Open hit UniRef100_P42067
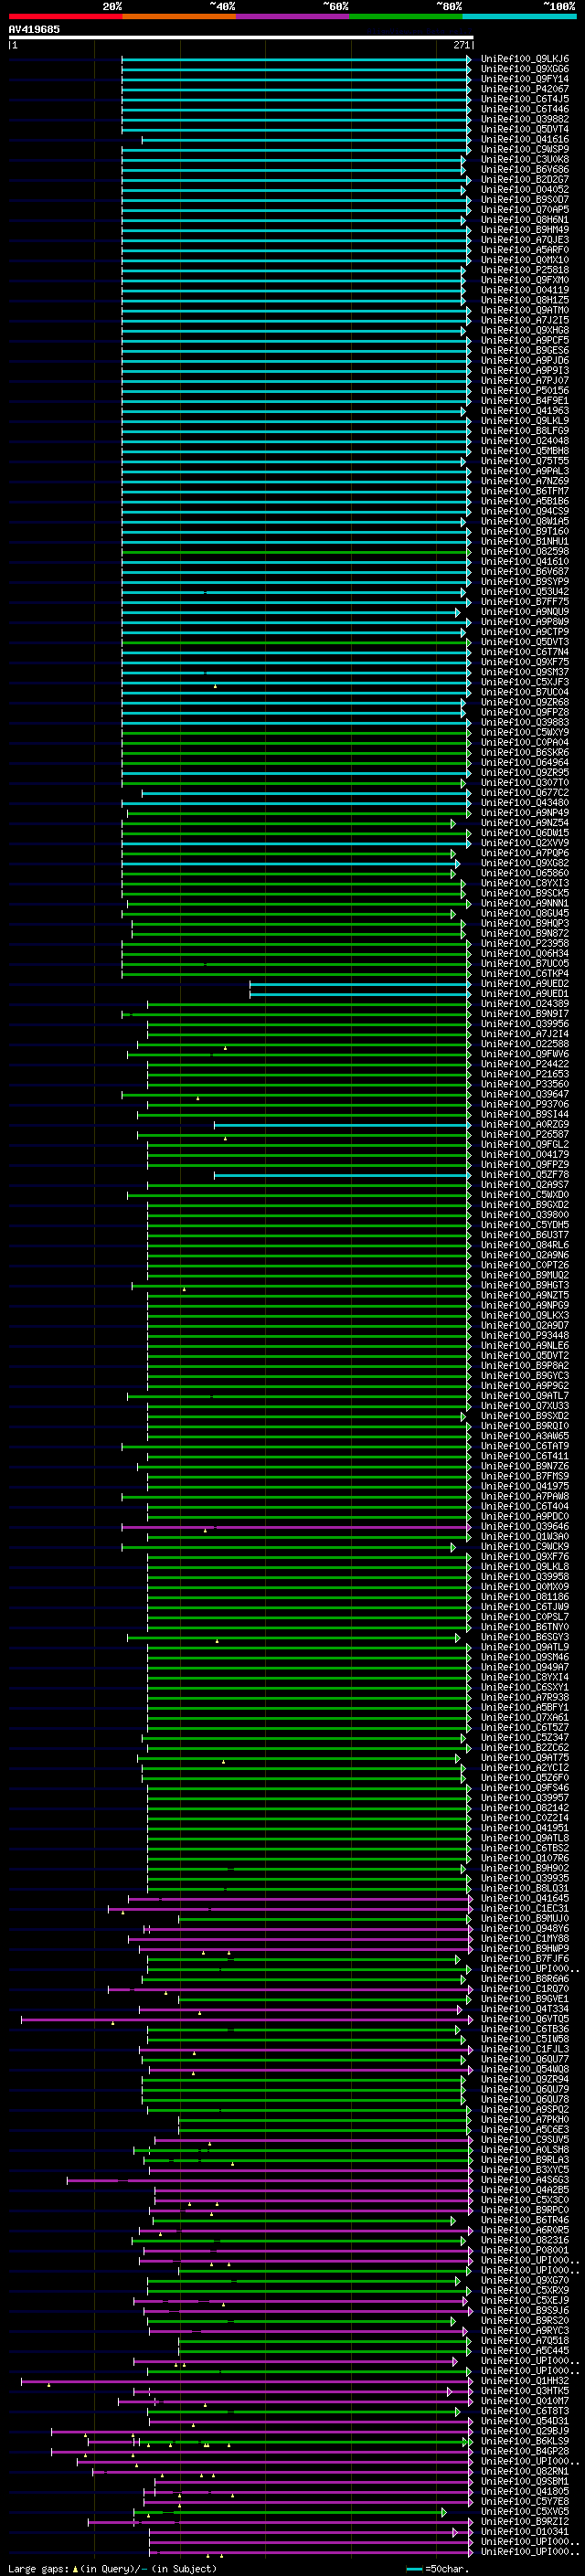The height and width of the screenshot is (2576, 585). (x=525, y=89)
